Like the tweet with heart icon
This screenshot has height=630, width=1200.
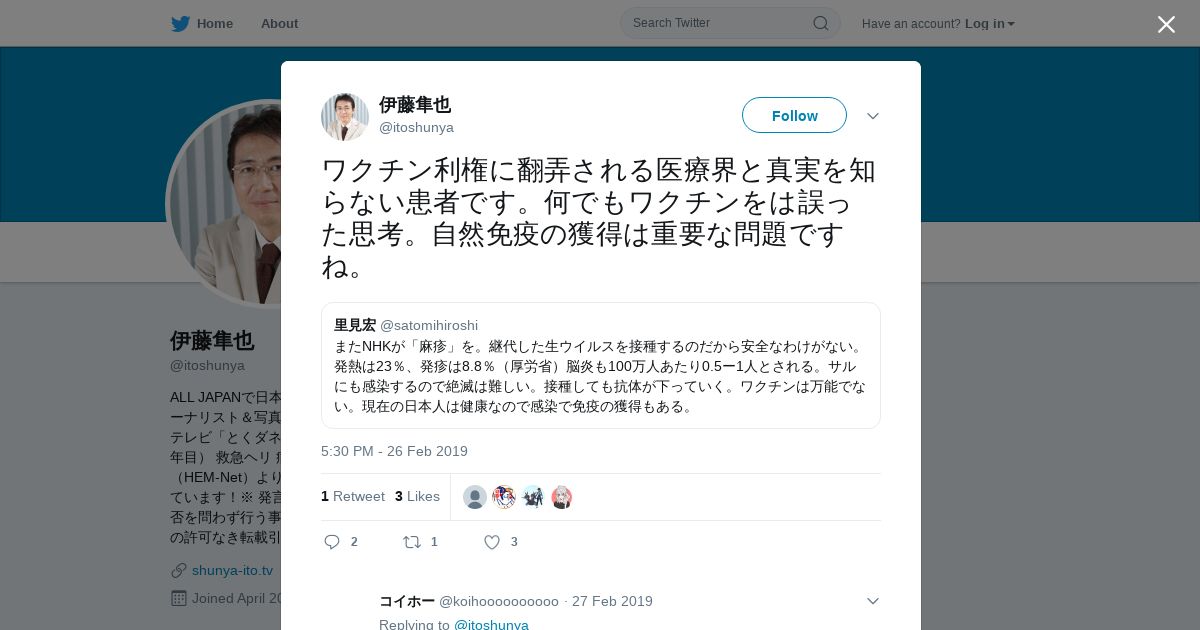point(491,542)
